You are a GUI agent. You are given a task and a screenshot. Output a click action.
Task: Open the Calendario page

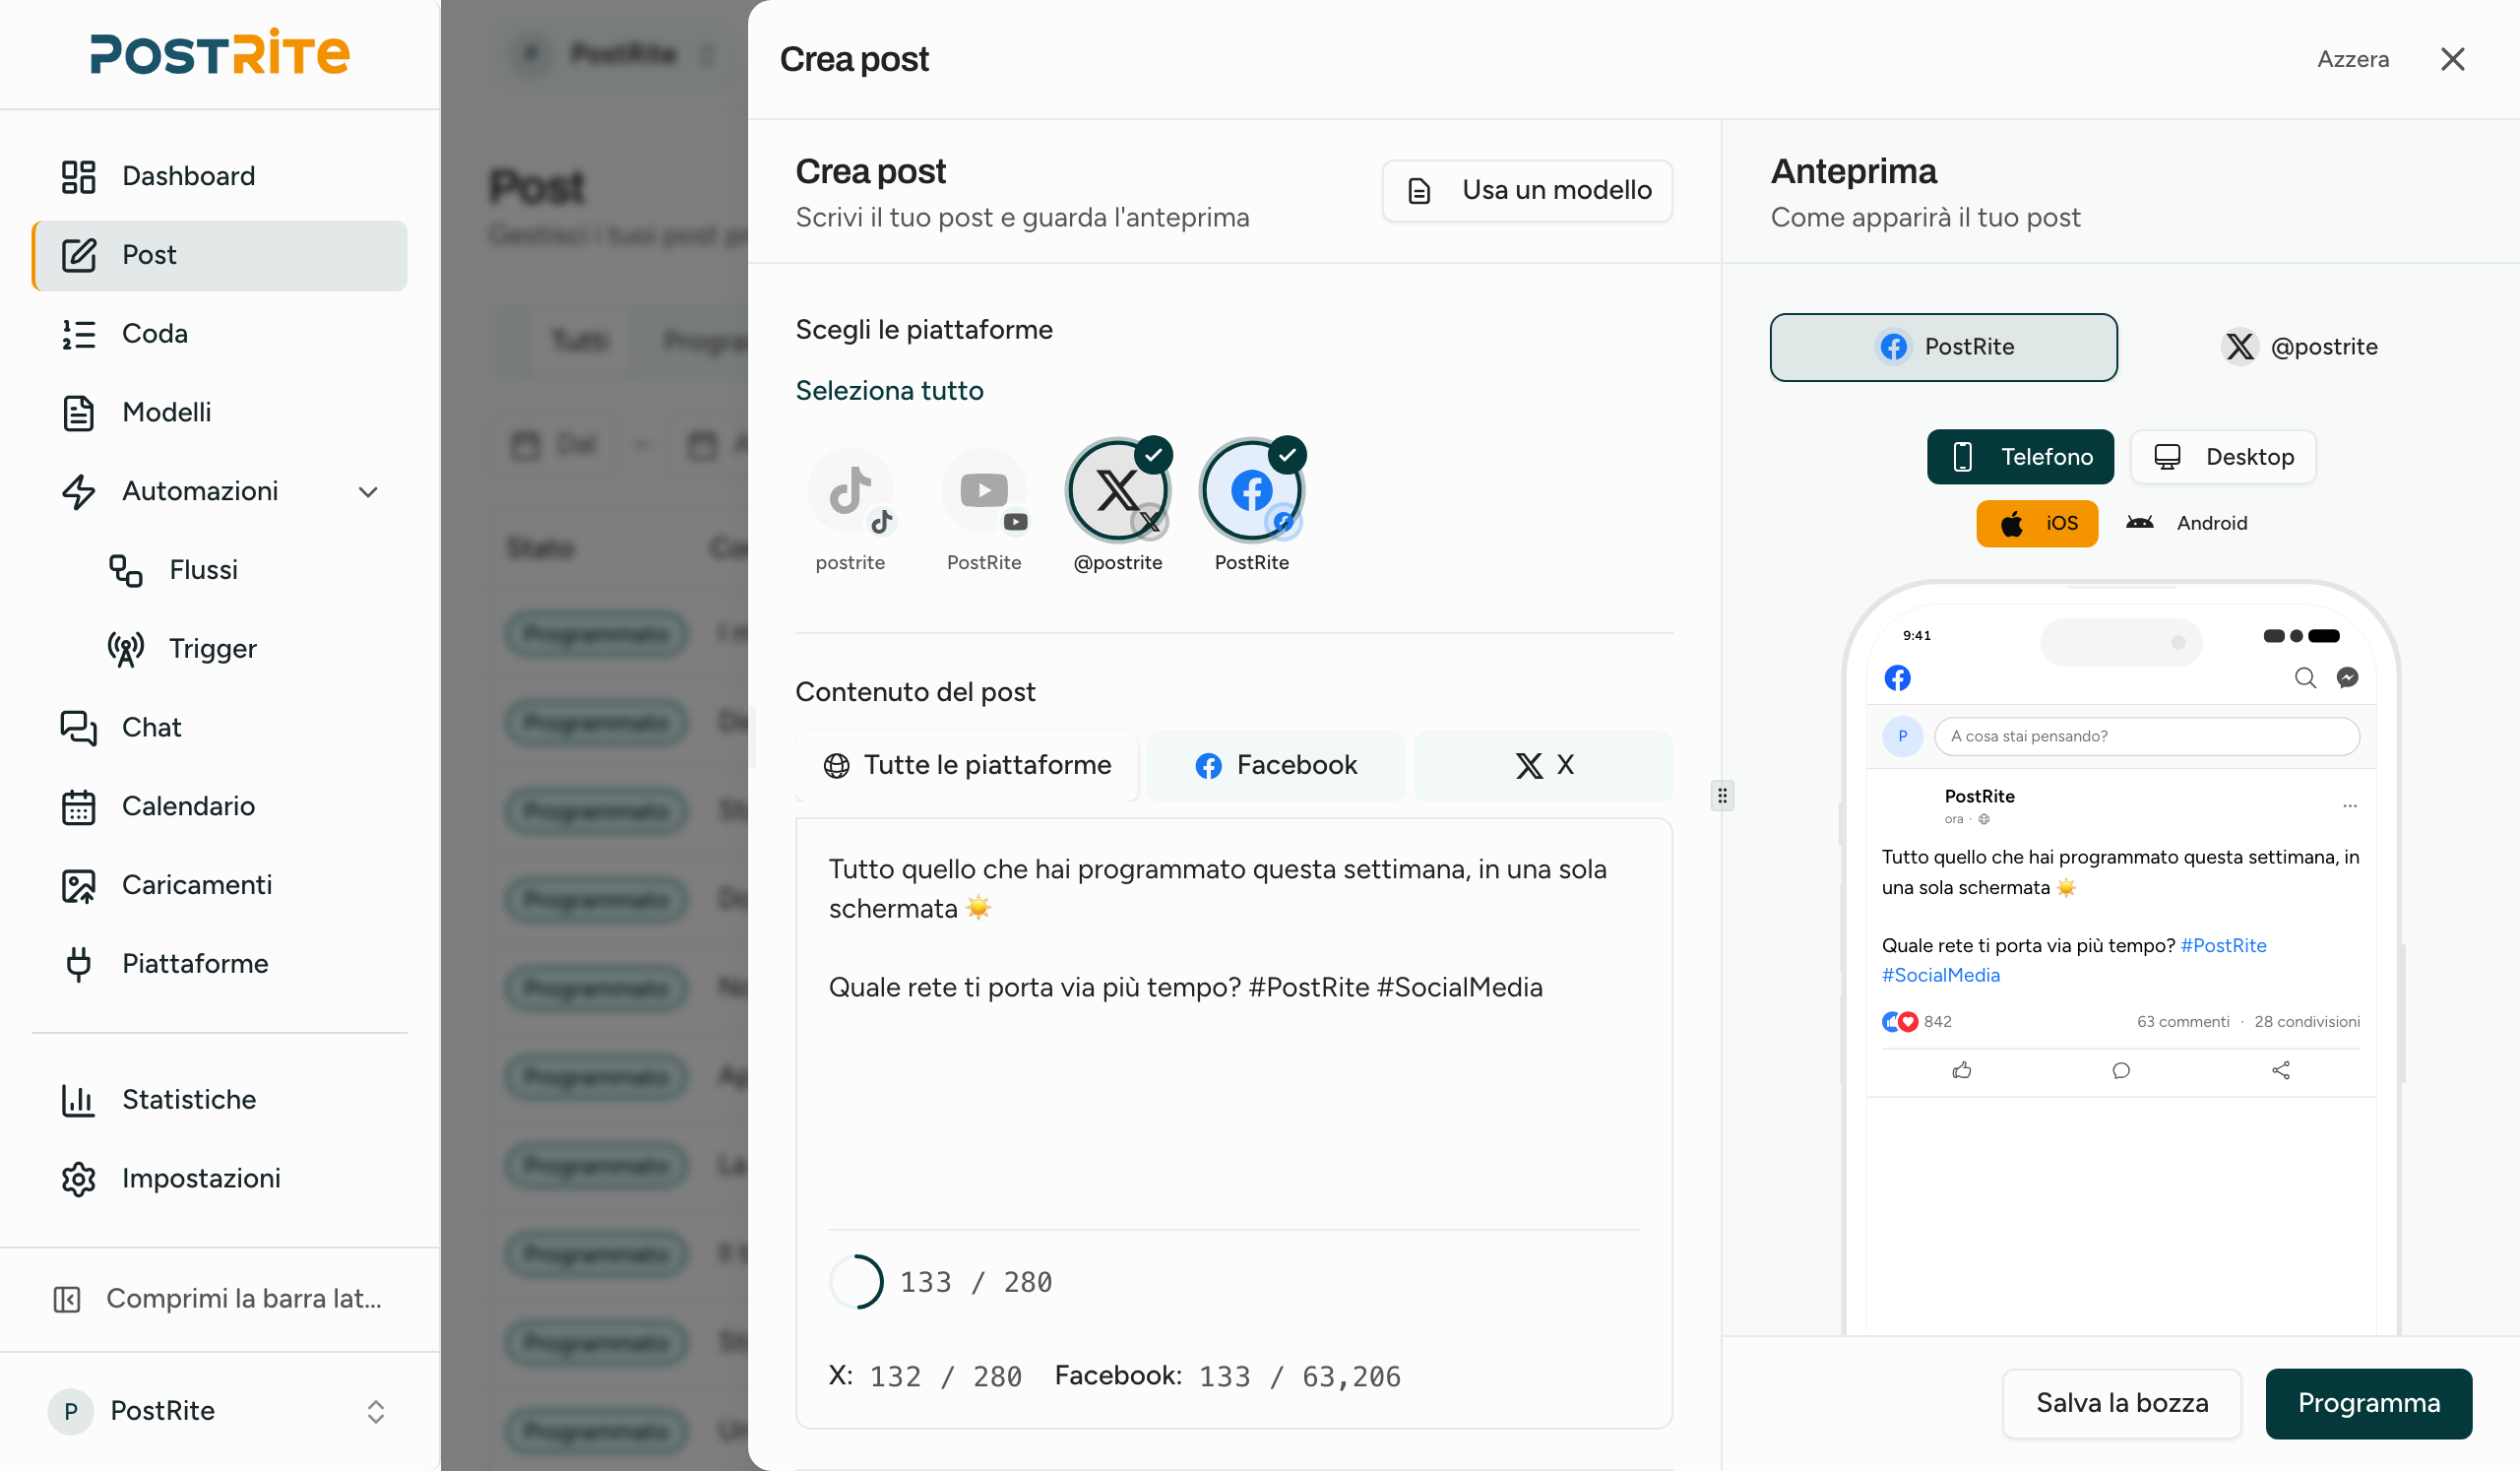click(219, 806)
